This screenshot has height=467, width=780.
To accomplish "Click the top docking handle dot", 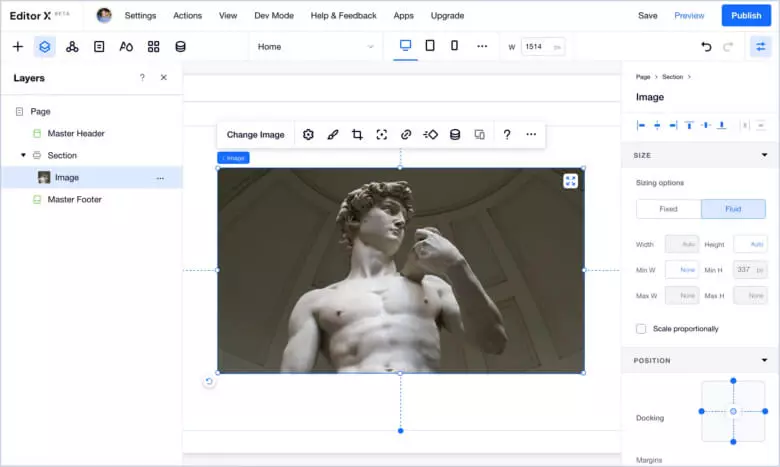I will 733,380.
